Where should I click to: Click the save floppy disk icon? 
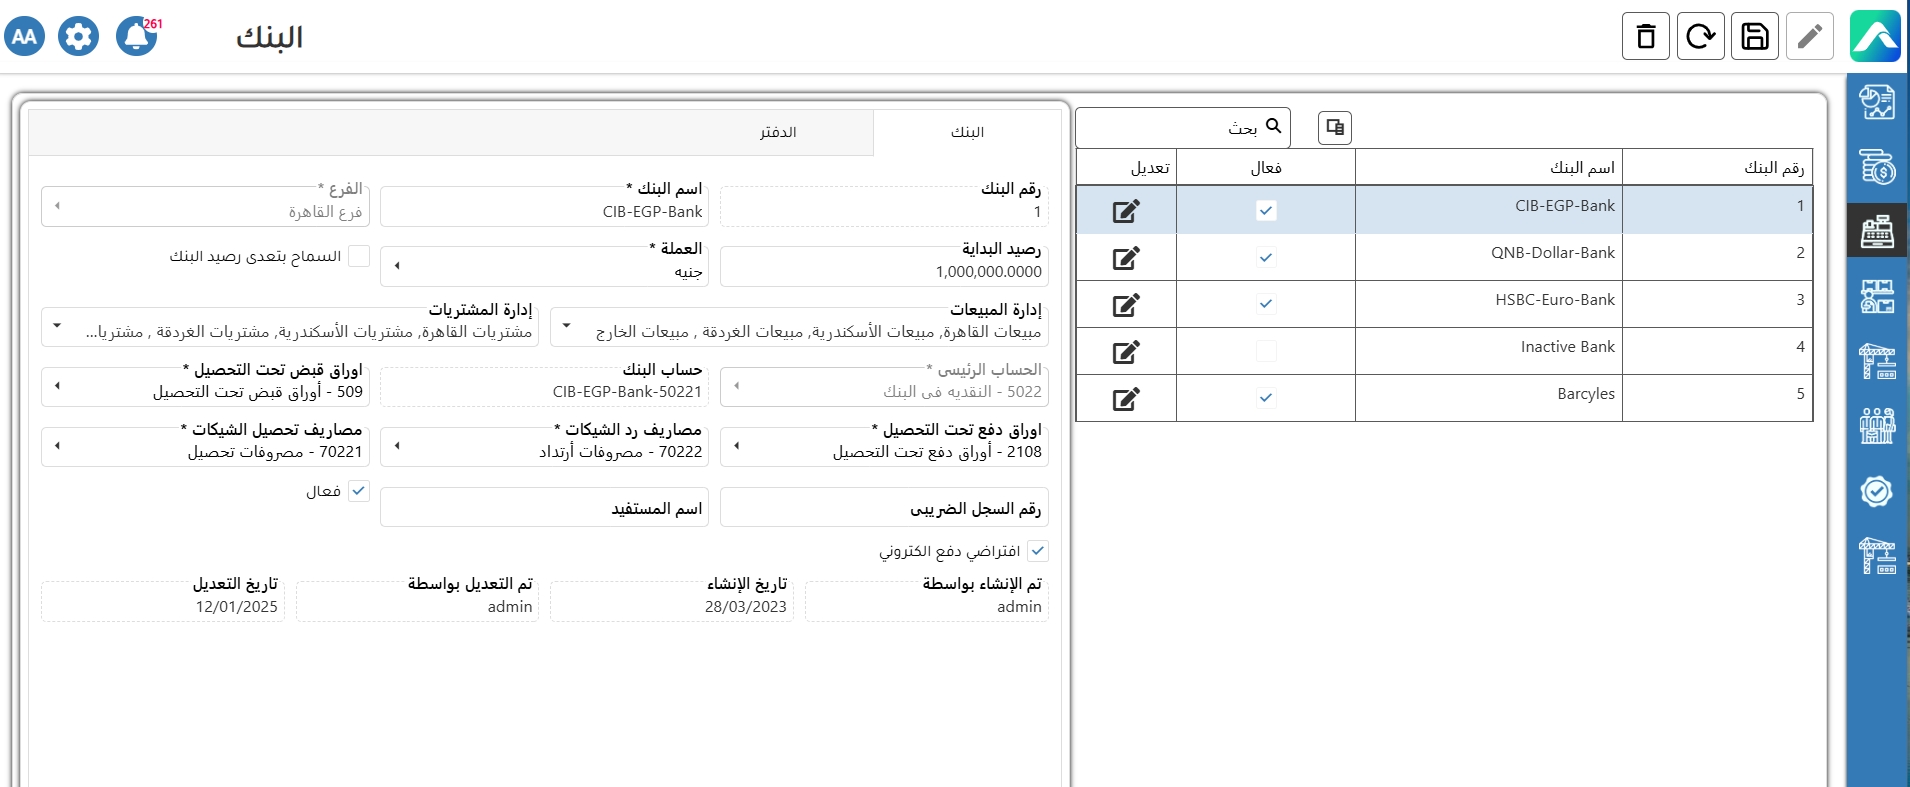click(x=1754, y=37)
